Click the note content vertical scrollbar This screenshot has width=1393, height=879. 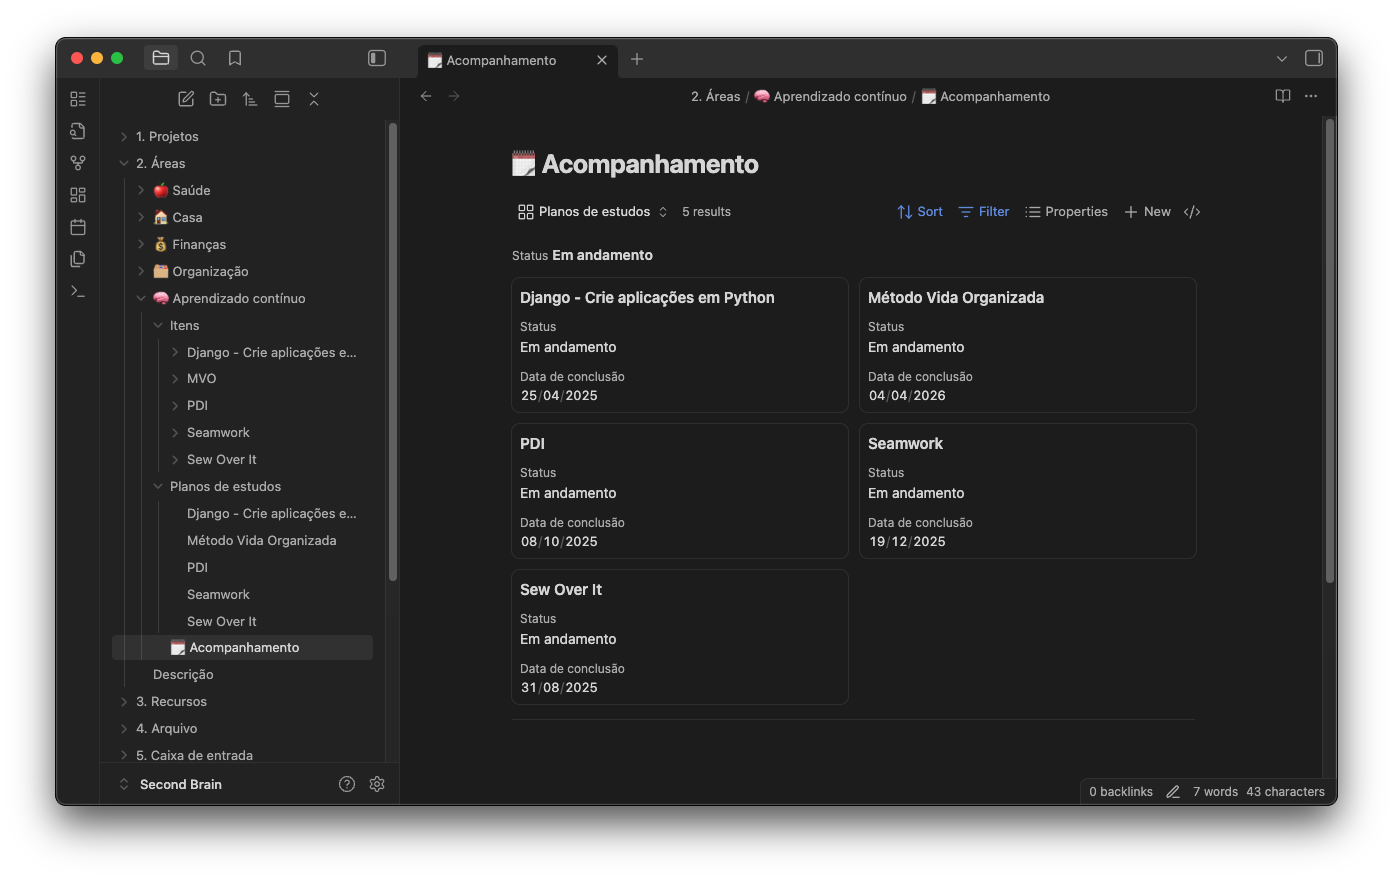pos(1329,350)
